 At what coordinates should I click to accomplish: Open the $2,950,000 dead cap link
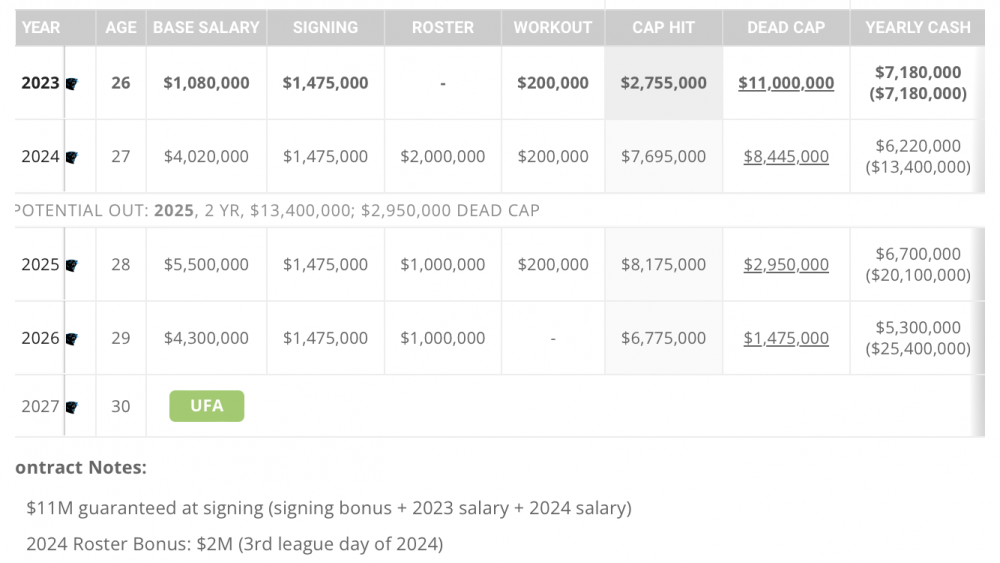tap(786, 265)
